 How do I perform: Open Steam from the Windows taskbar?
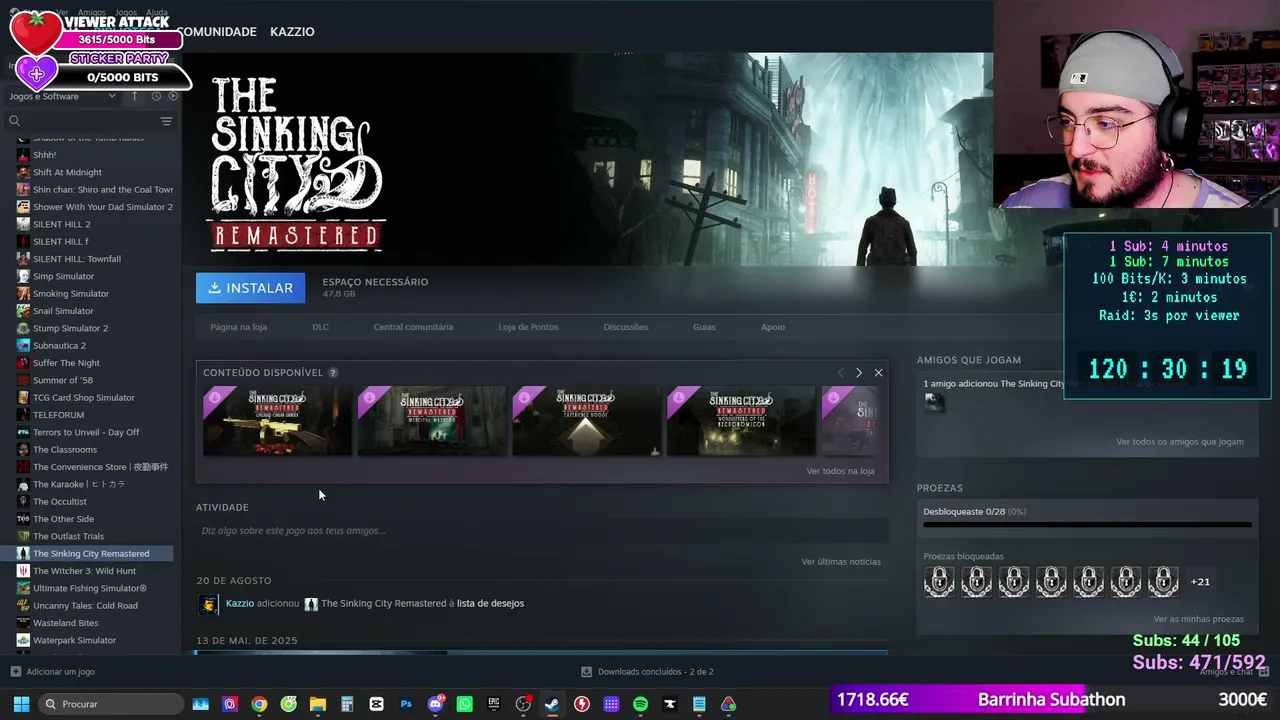click(552, 704)
